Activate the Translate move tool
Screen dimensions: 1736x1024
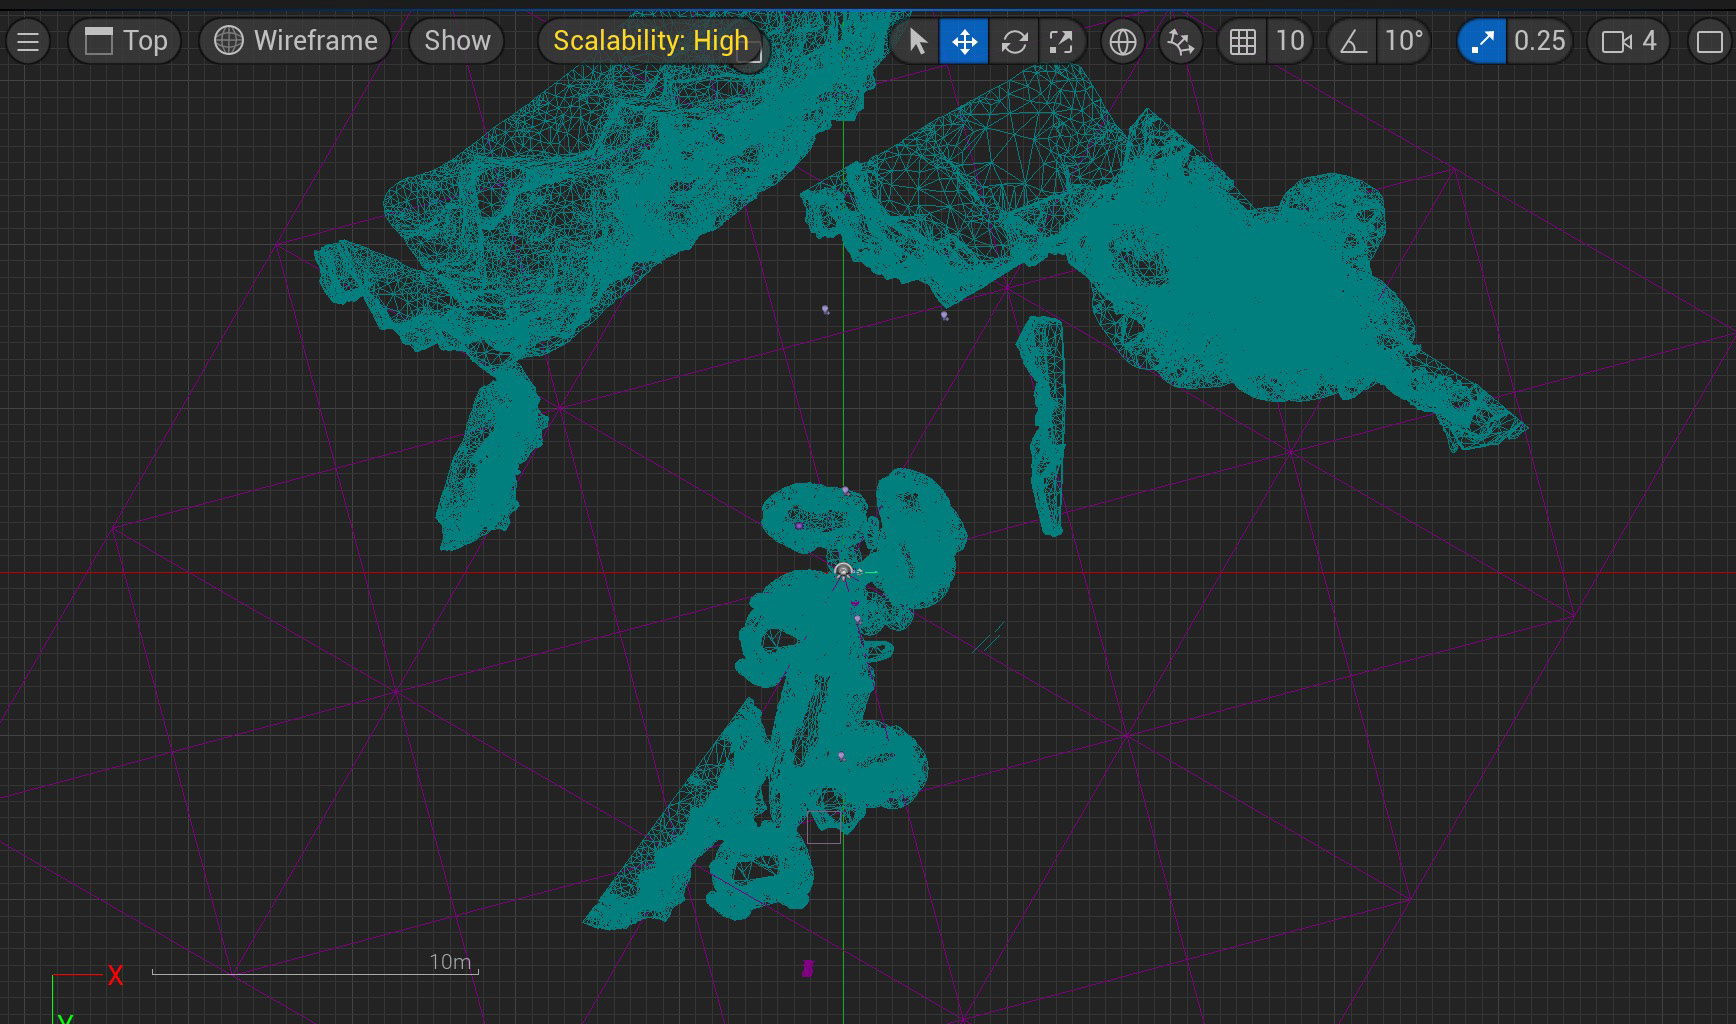click(964, 41)
